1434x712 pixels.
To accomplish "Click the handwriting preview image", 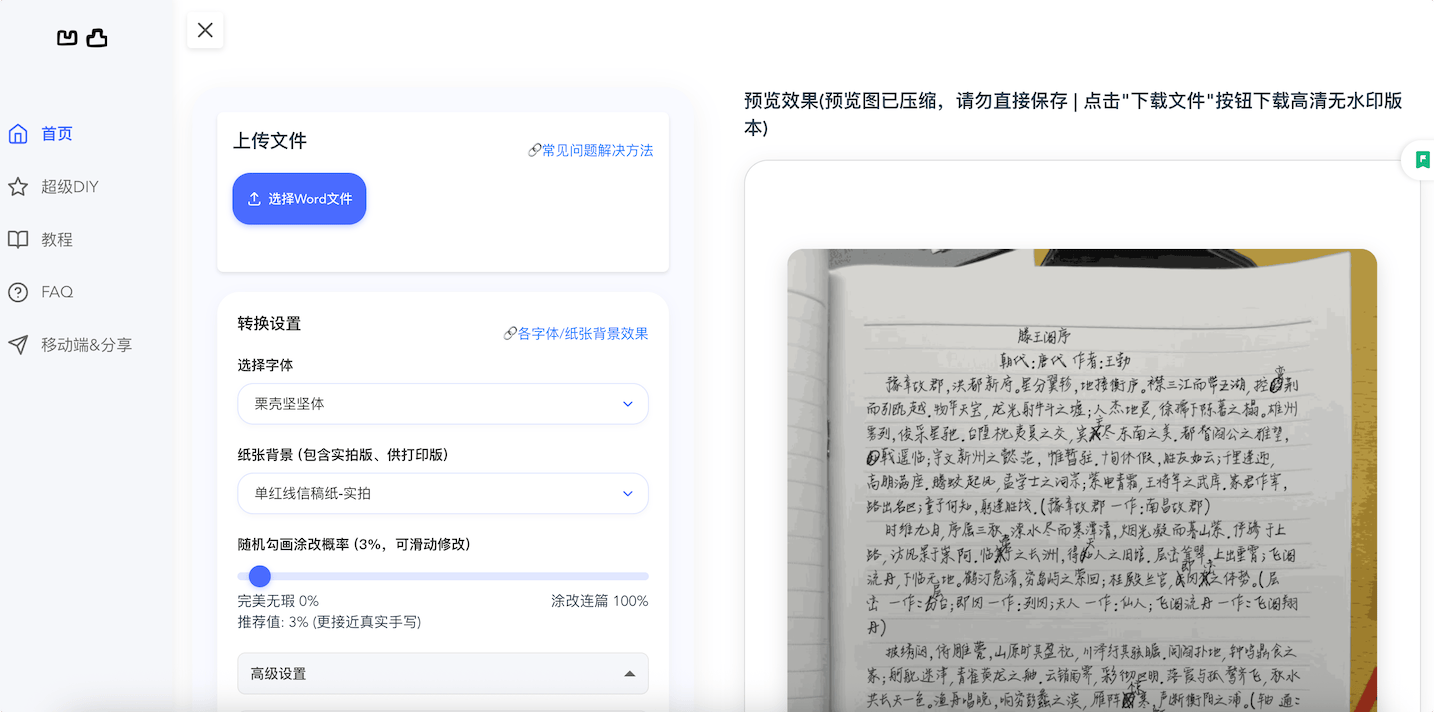I will click(1082, 480).
